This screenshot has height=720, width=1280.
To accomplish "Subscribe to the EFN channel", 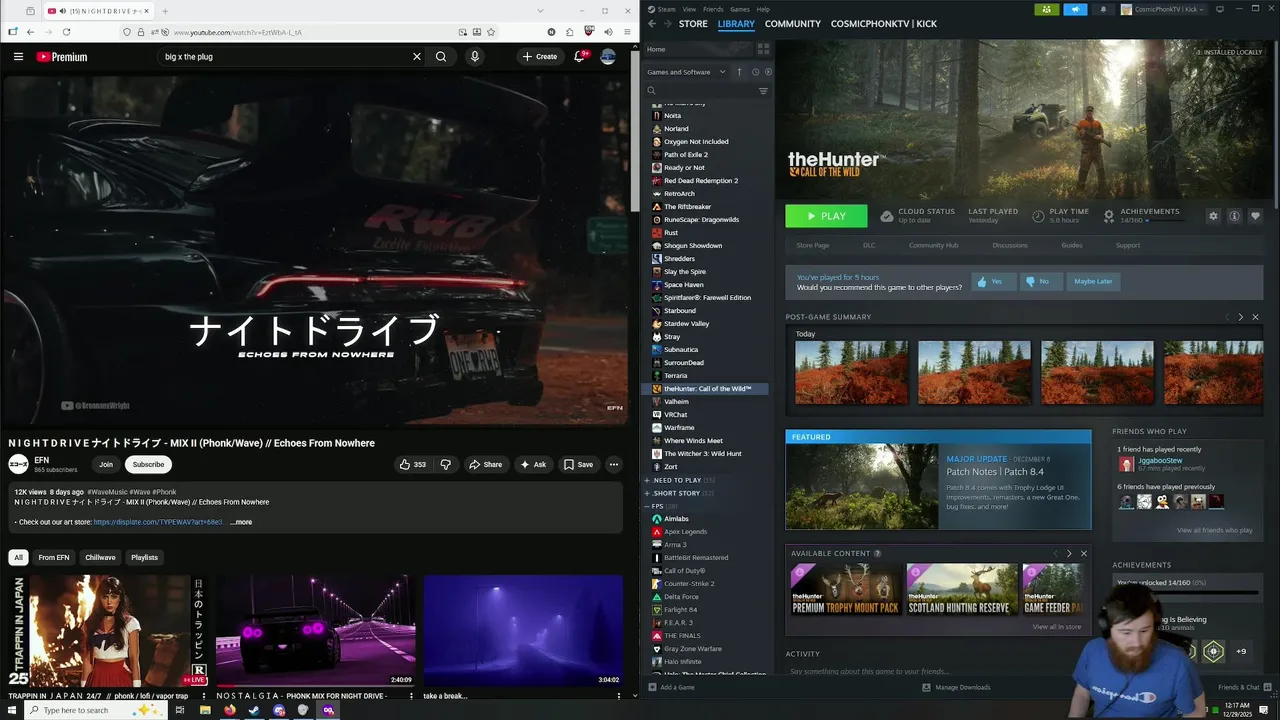I will click(148, 464).
